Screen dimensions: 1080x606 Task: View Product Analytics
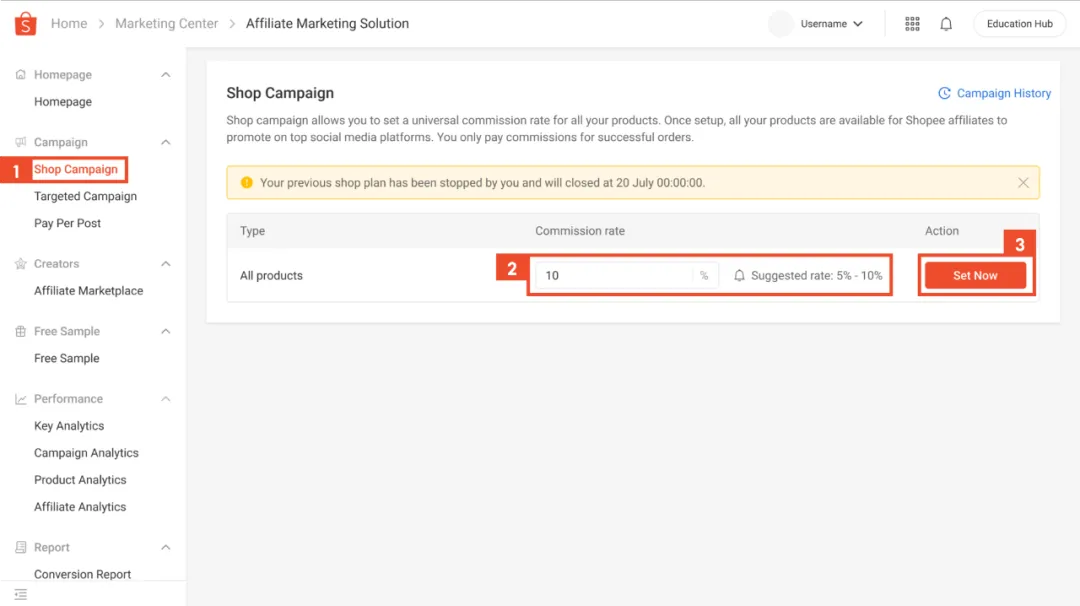click(80, 479)
